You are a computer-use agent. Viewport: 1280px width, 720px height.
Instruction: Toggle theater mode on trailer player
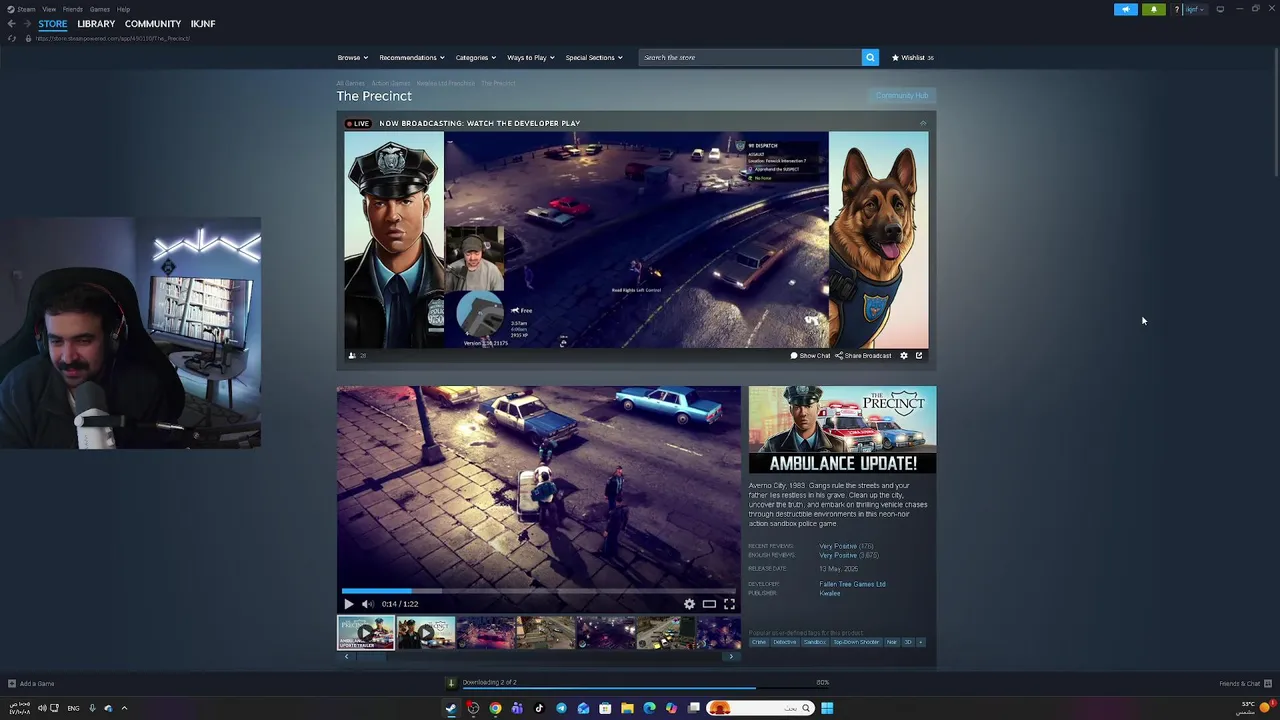tap(709, 604)
